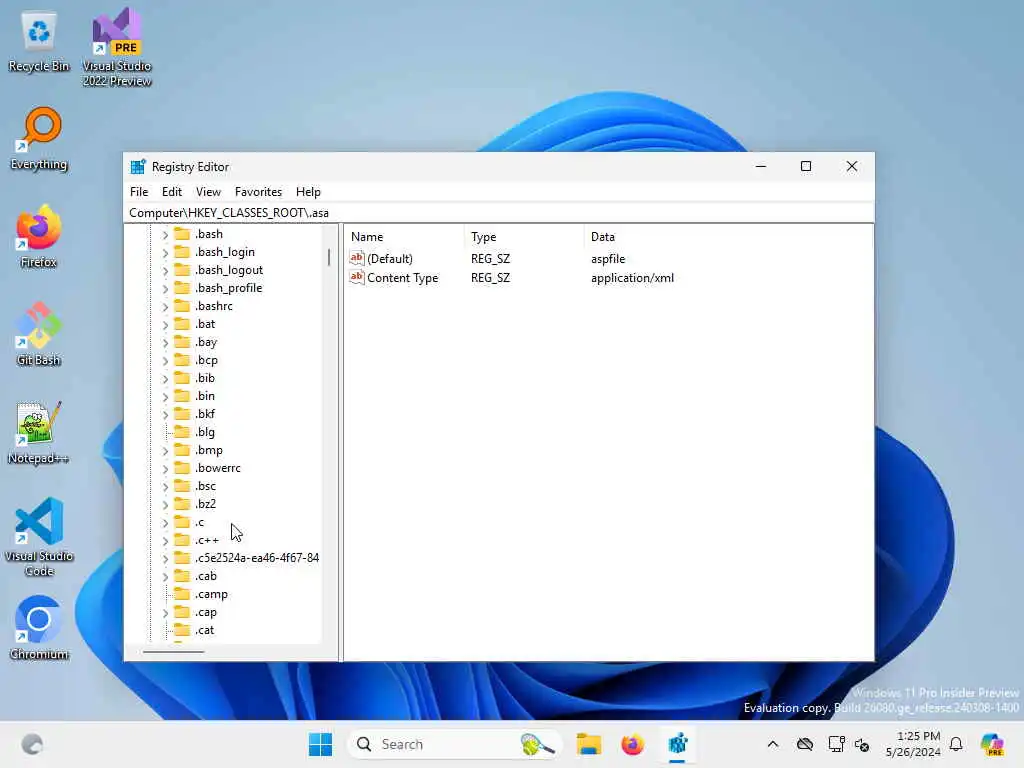Click the application/xml data value
Image resolution: width=1024 pixels, height=768 pixels.
point(632,278)
